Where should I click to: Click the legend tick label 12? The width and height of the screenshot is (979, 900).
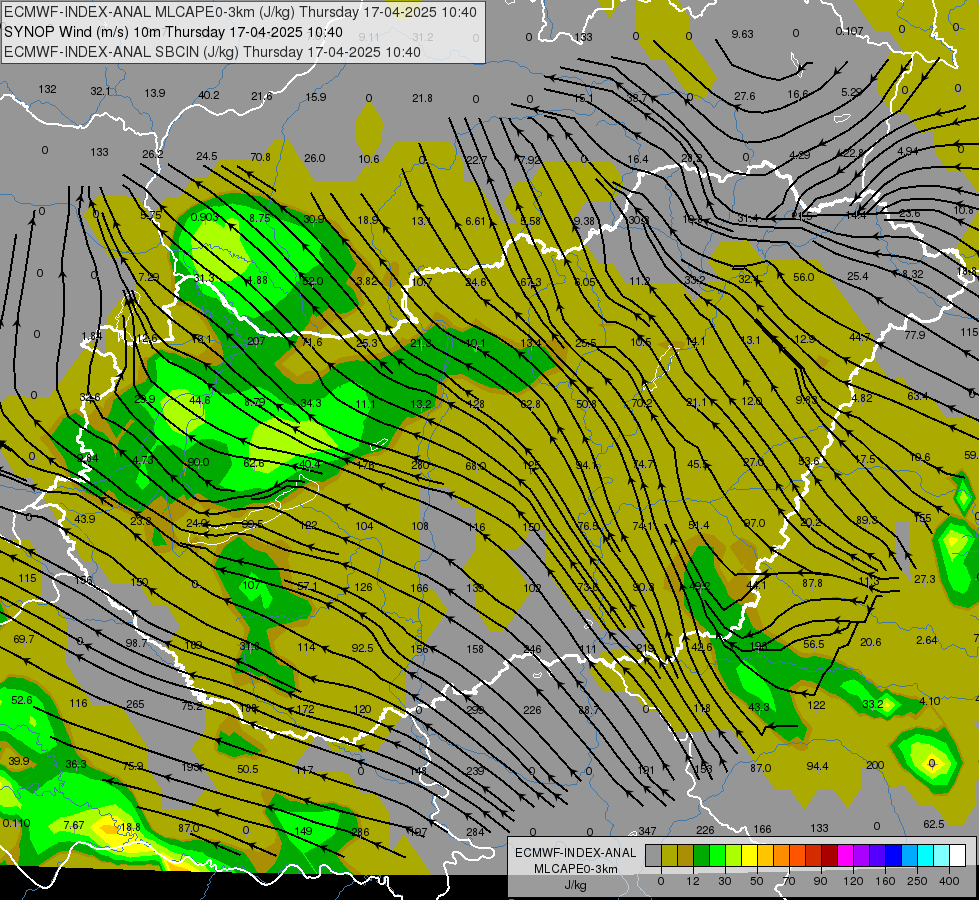692,881
